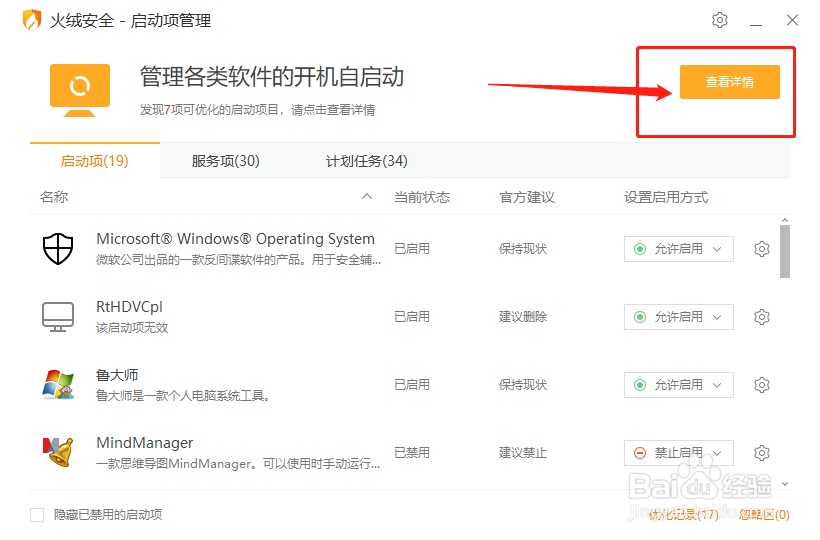
Task: Click the MindManager bell icon
Action: tap(58, 452)
